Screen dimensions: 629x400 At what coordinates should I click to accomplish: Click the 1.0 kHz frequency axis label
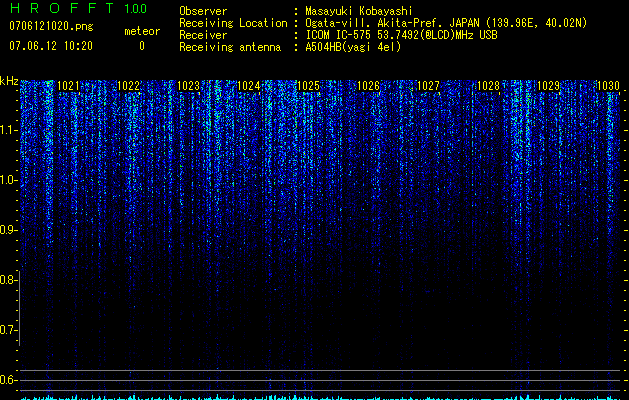point(9,180)
